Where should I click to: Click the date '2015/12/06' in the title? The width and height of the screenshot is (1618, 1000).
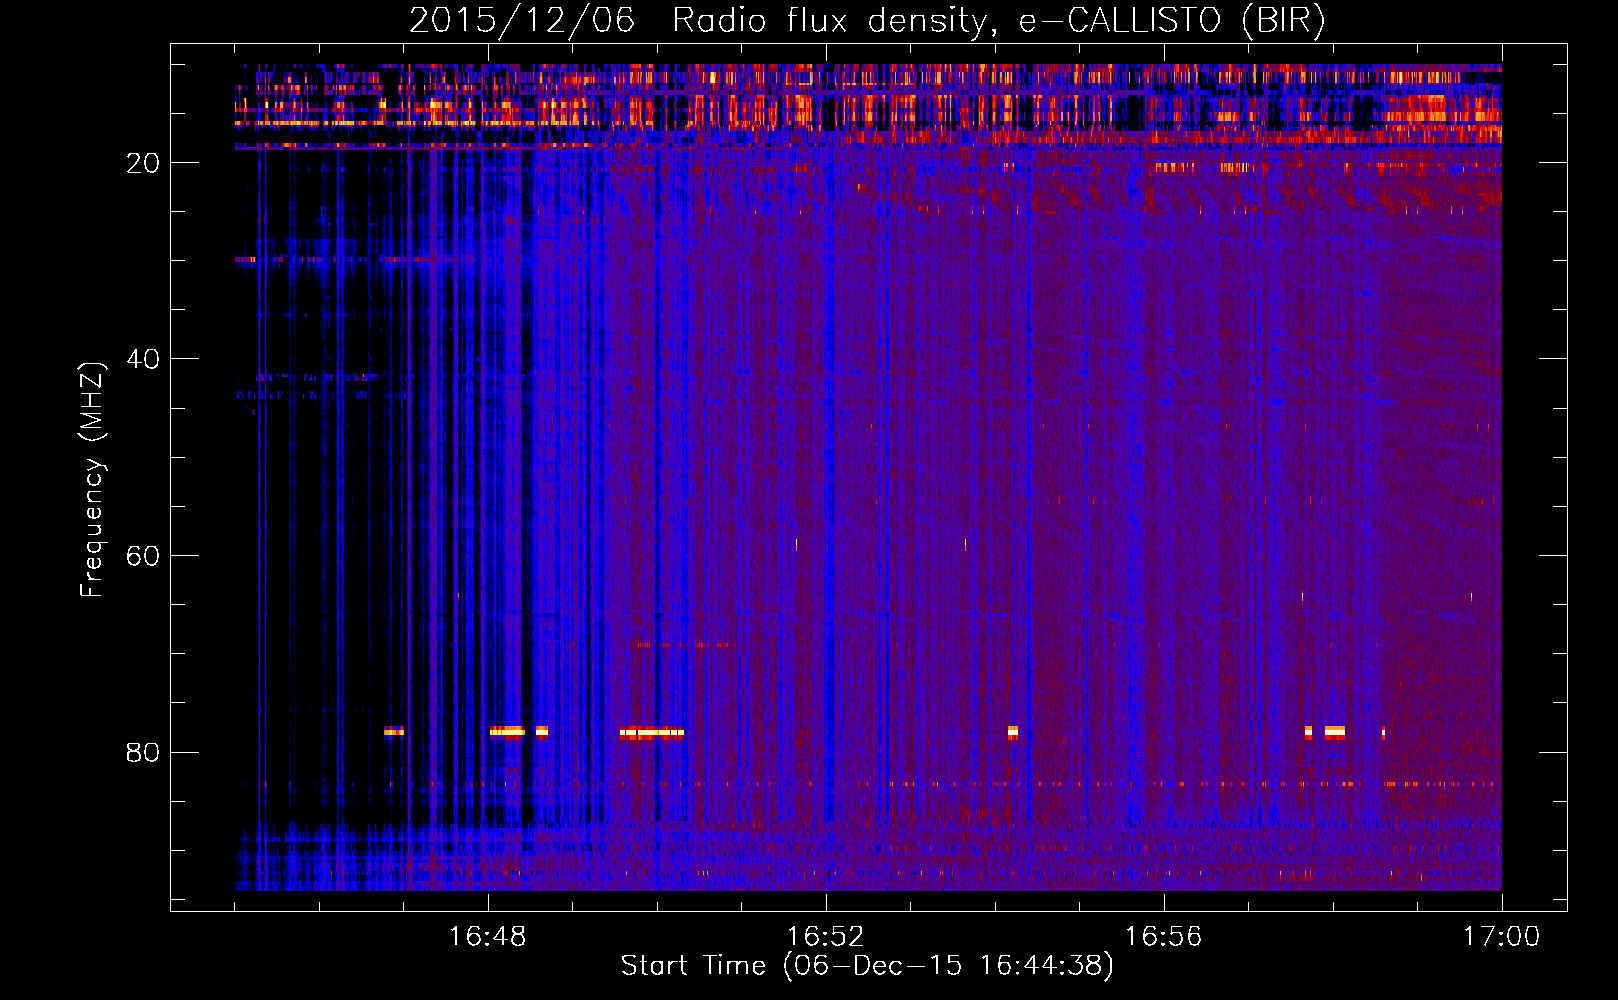(521, 20)
